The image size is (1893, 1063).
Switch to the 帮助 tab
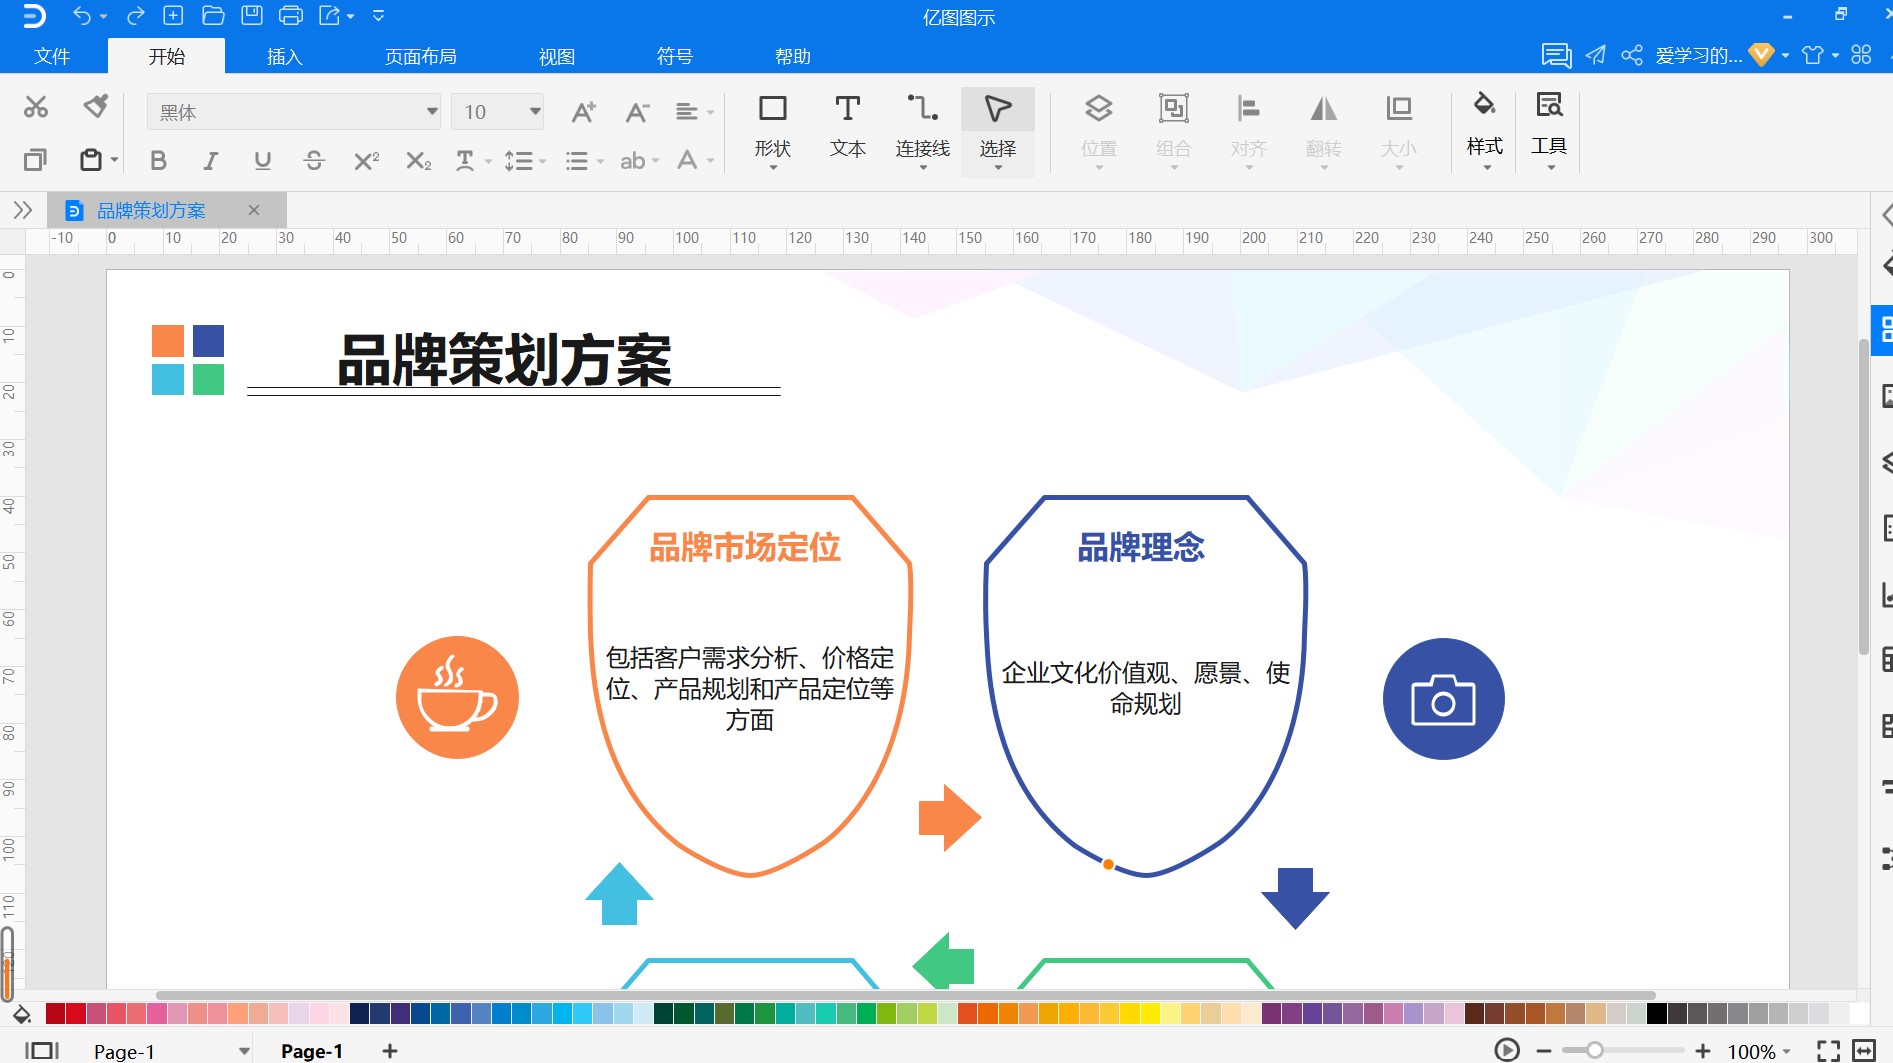tap(793, 57)
